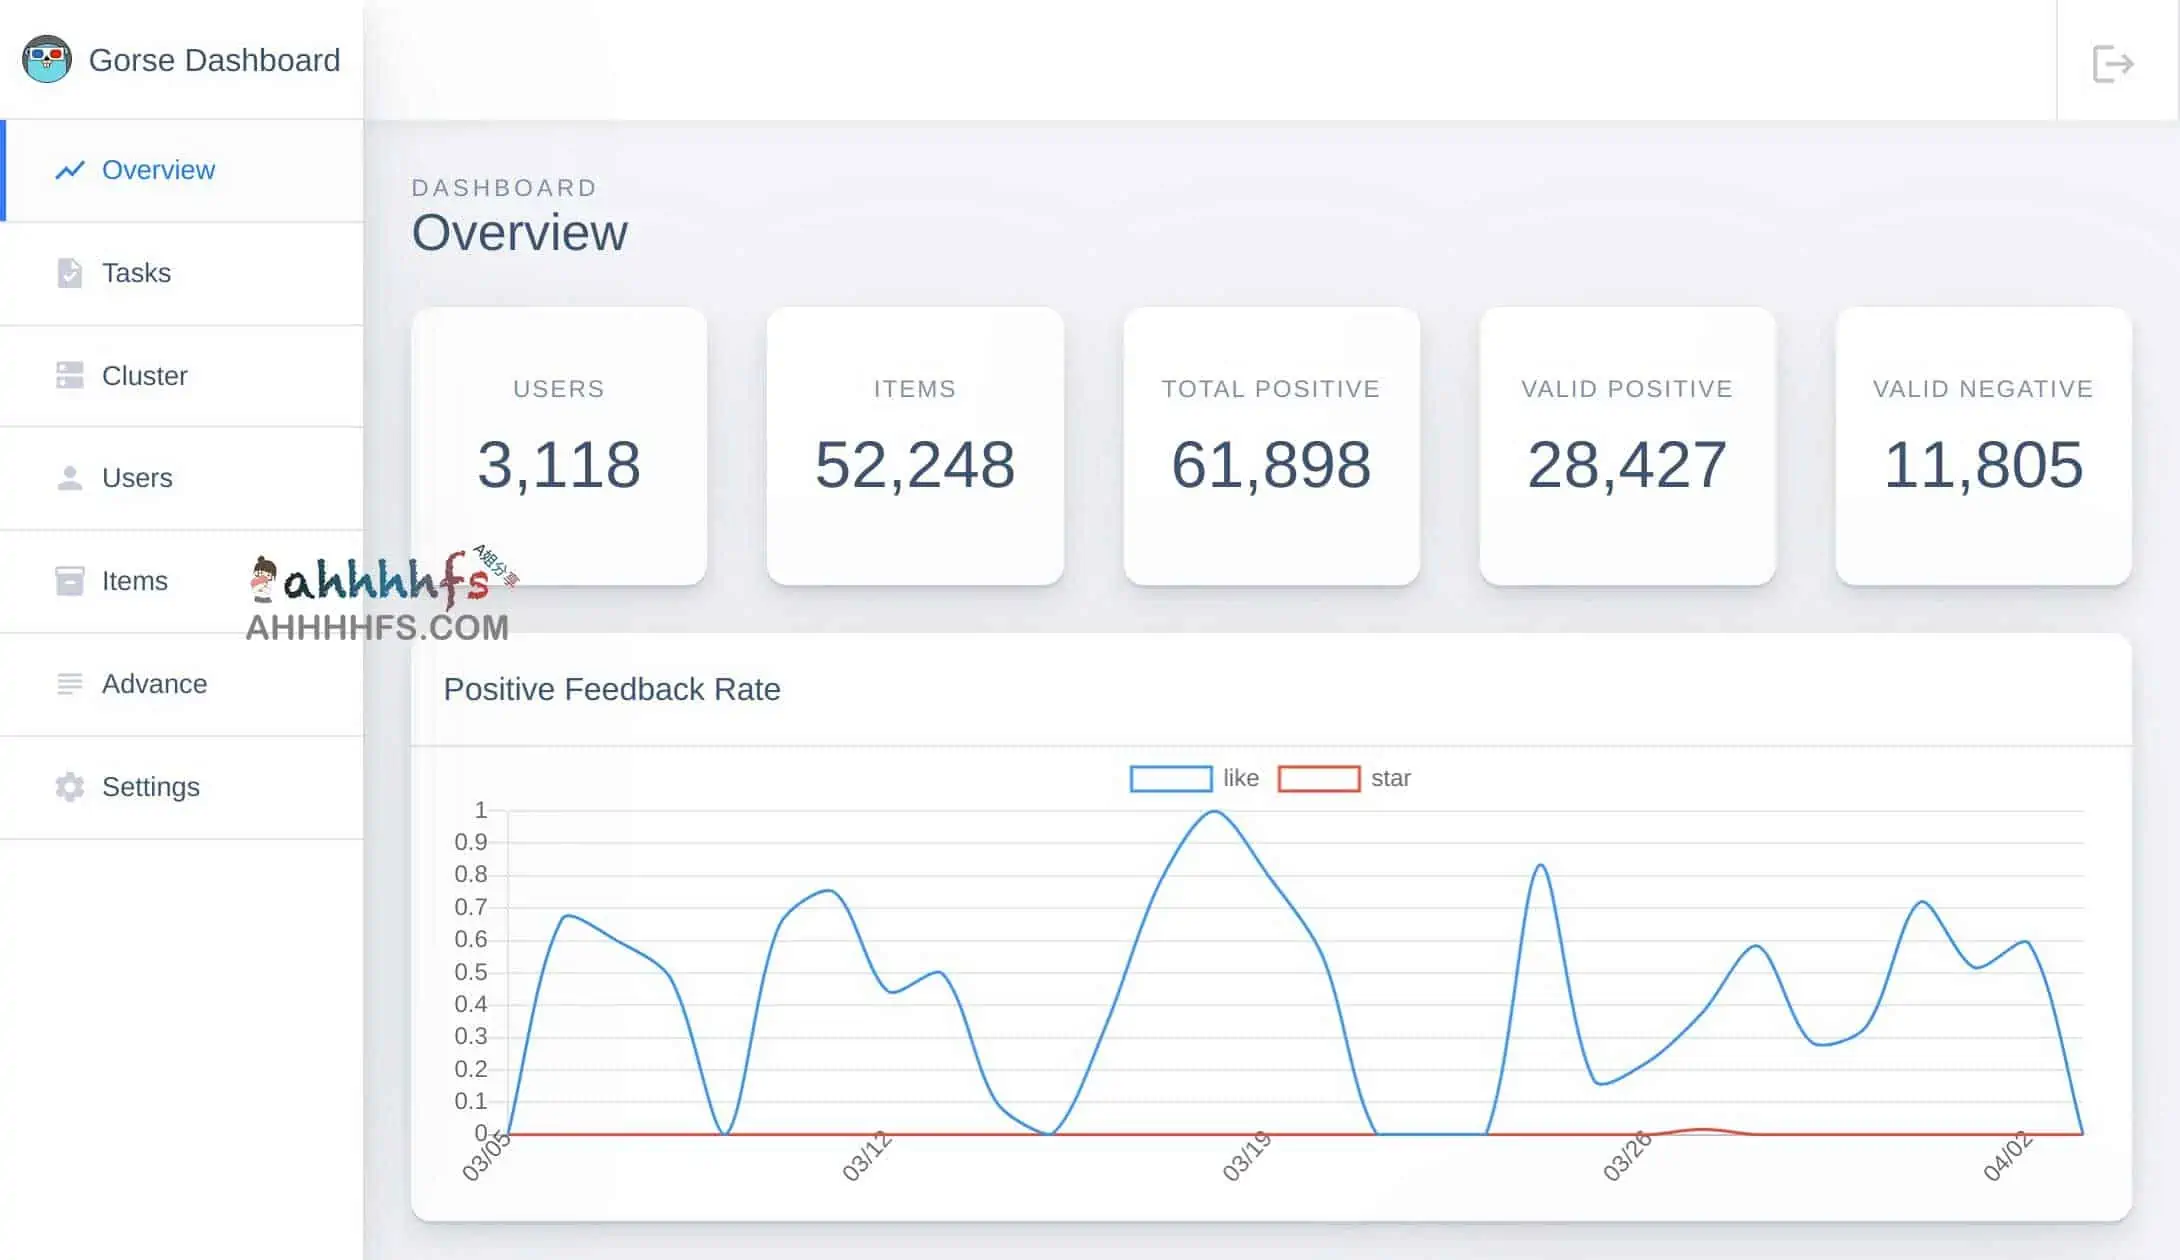This screenshot has height=1260, width=2180.
Task: Click the logout icon at top right
Action: 2113,64
